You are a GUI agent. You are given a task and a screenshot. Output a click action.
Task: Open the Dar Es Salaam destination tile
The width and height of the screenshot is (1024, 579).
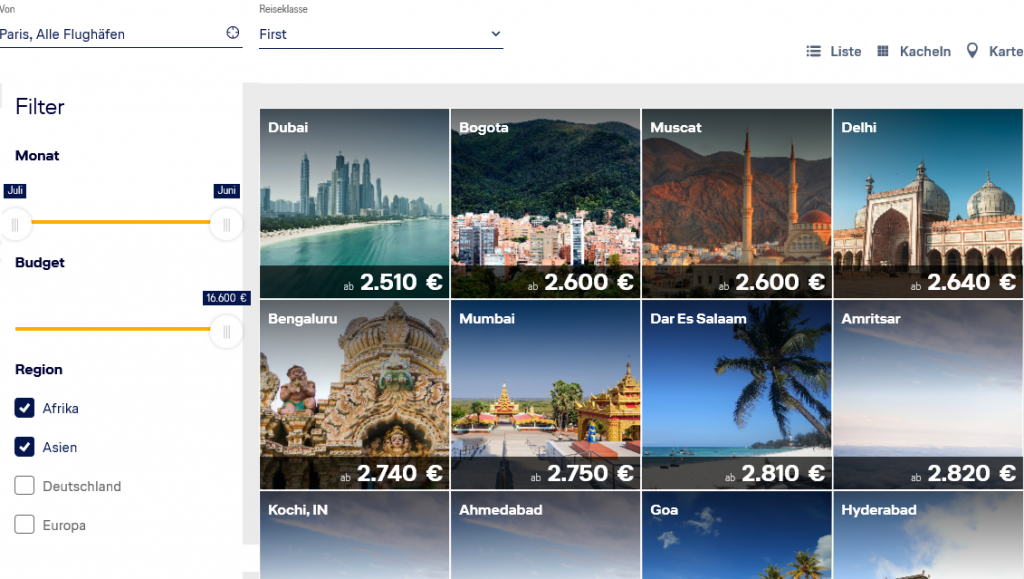[x=737, y=395]
